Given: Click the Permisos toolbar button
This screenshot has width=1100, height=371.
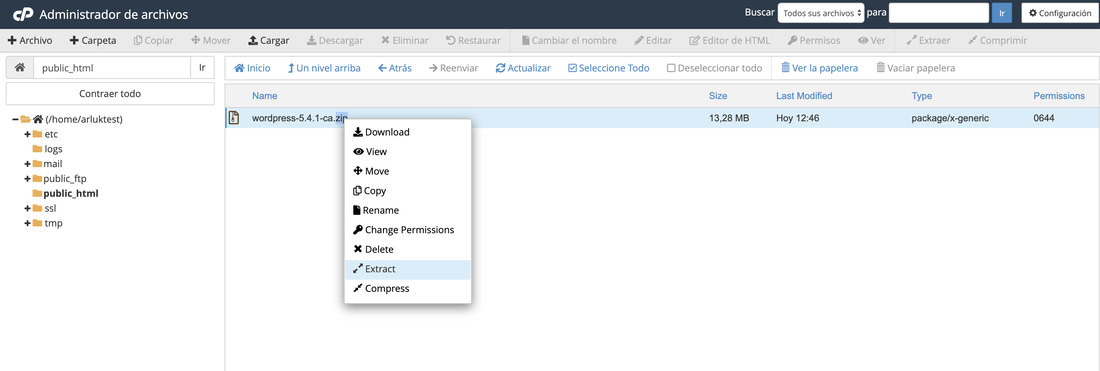Looking at the screenshot, I should tap(814, 41).
